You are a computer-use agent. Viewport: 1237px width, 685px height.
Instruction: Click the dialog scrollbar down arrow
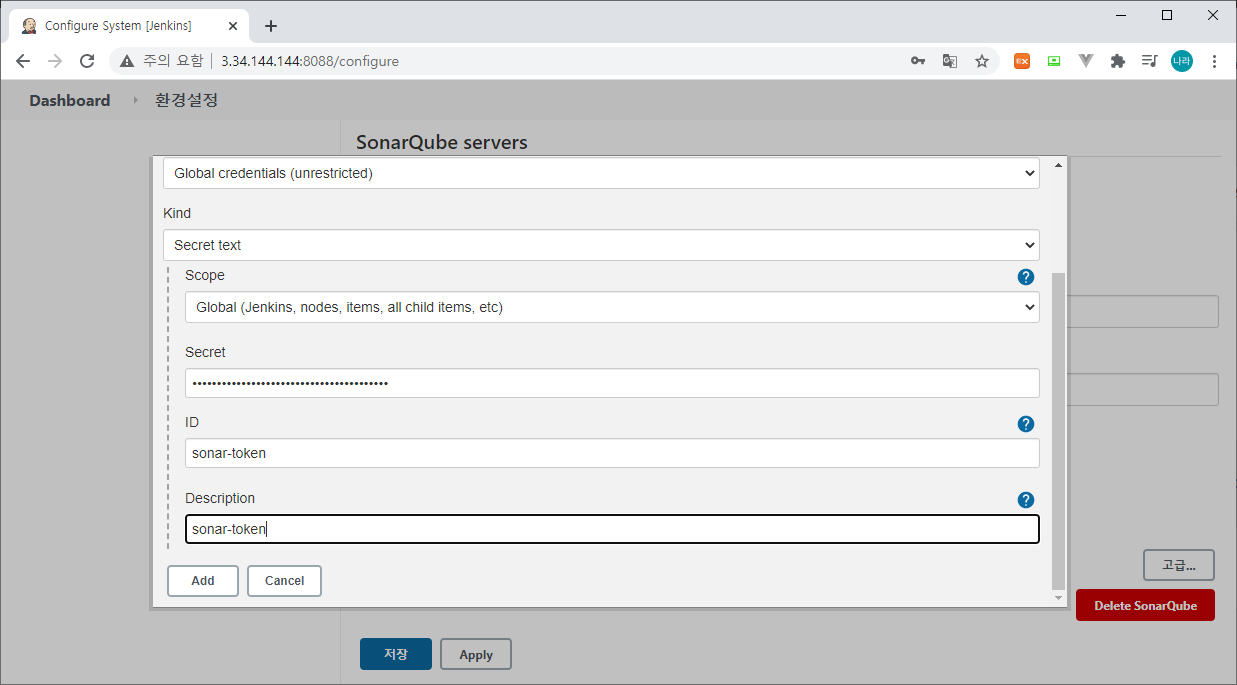[1059, 598]
